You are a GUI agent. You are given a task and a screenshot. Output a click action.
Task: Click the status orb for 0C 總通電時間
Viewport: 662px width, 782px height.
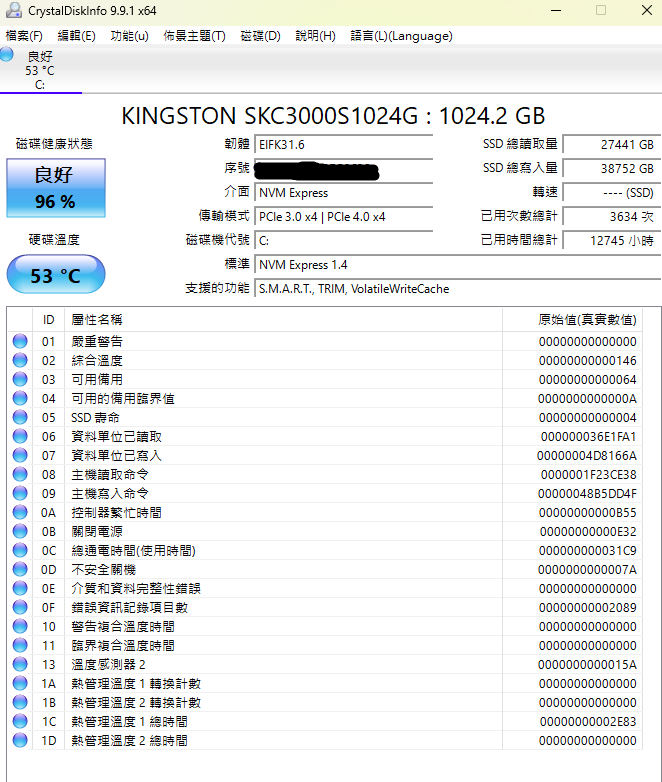[x=20, y=550]
